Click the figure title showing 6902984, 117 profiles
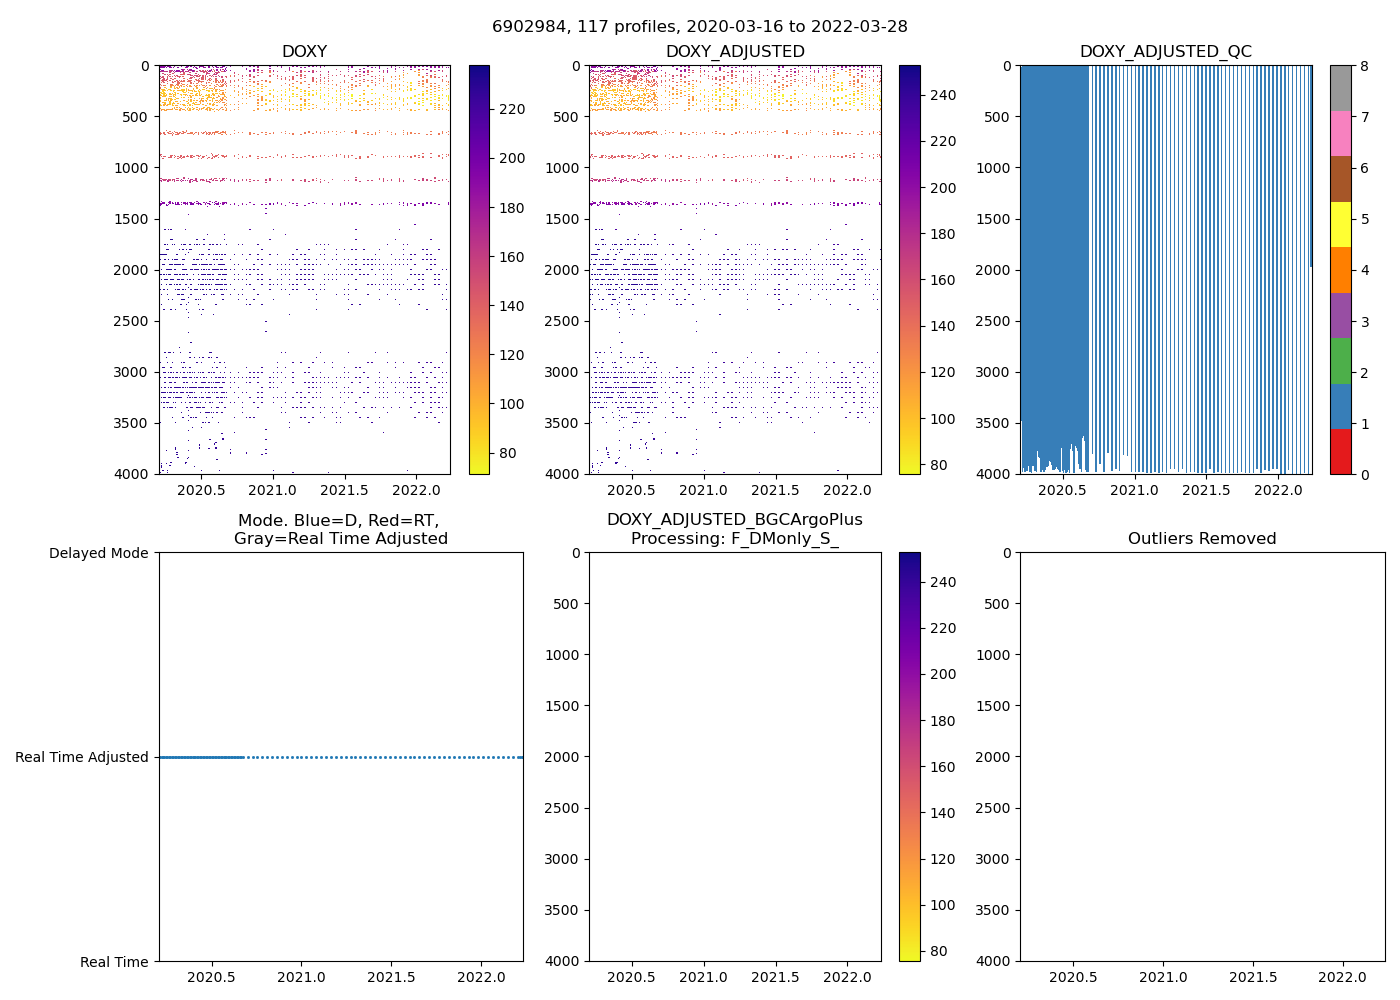 [x=699, y=27]
